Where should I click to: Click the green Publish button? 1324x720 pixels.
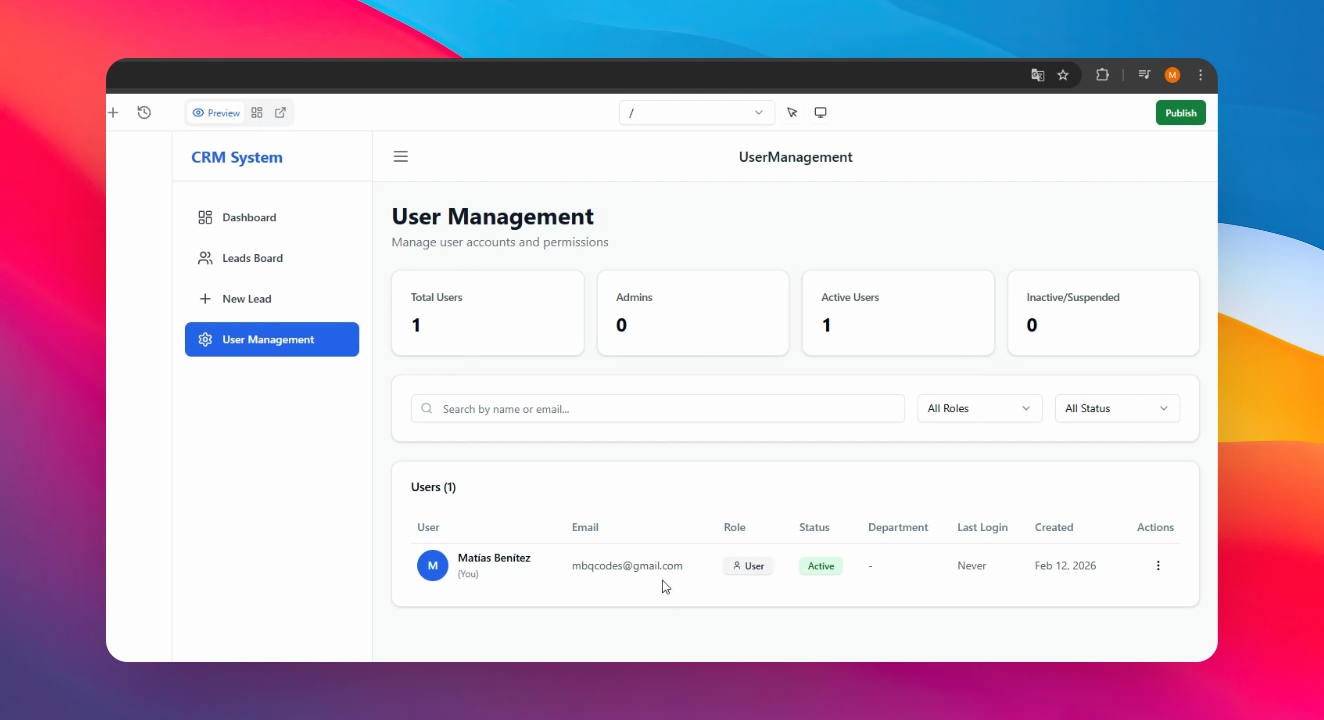coord(1181,113)
